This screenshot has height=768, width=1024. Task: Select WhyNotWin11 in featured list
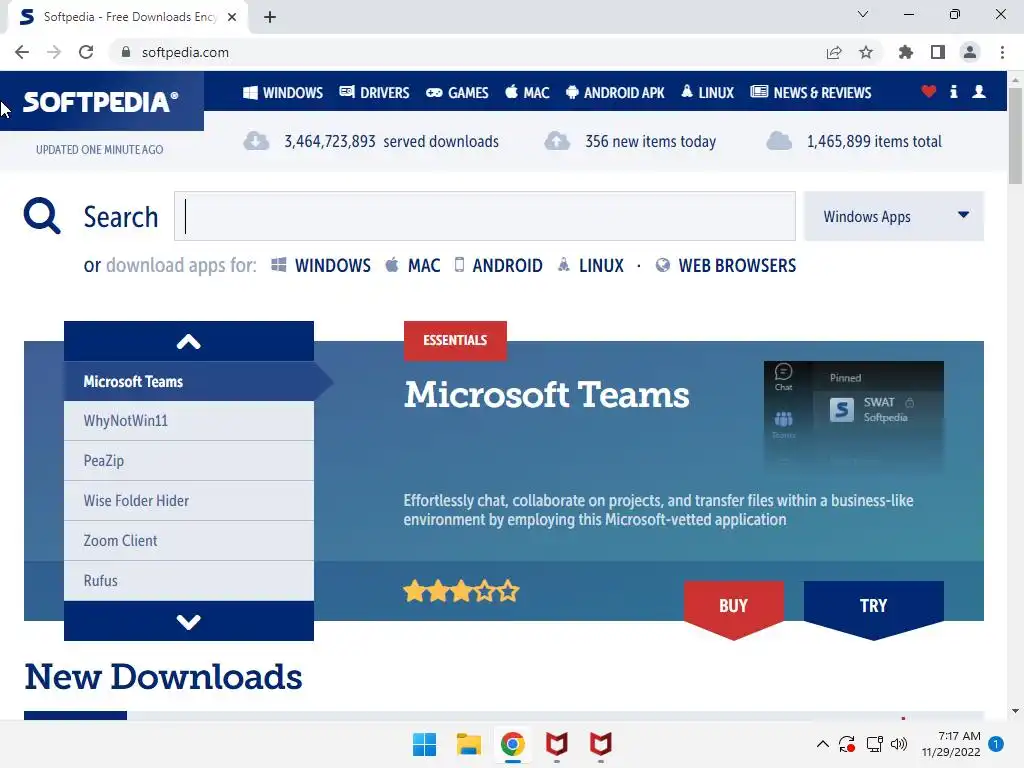[189, 421]
